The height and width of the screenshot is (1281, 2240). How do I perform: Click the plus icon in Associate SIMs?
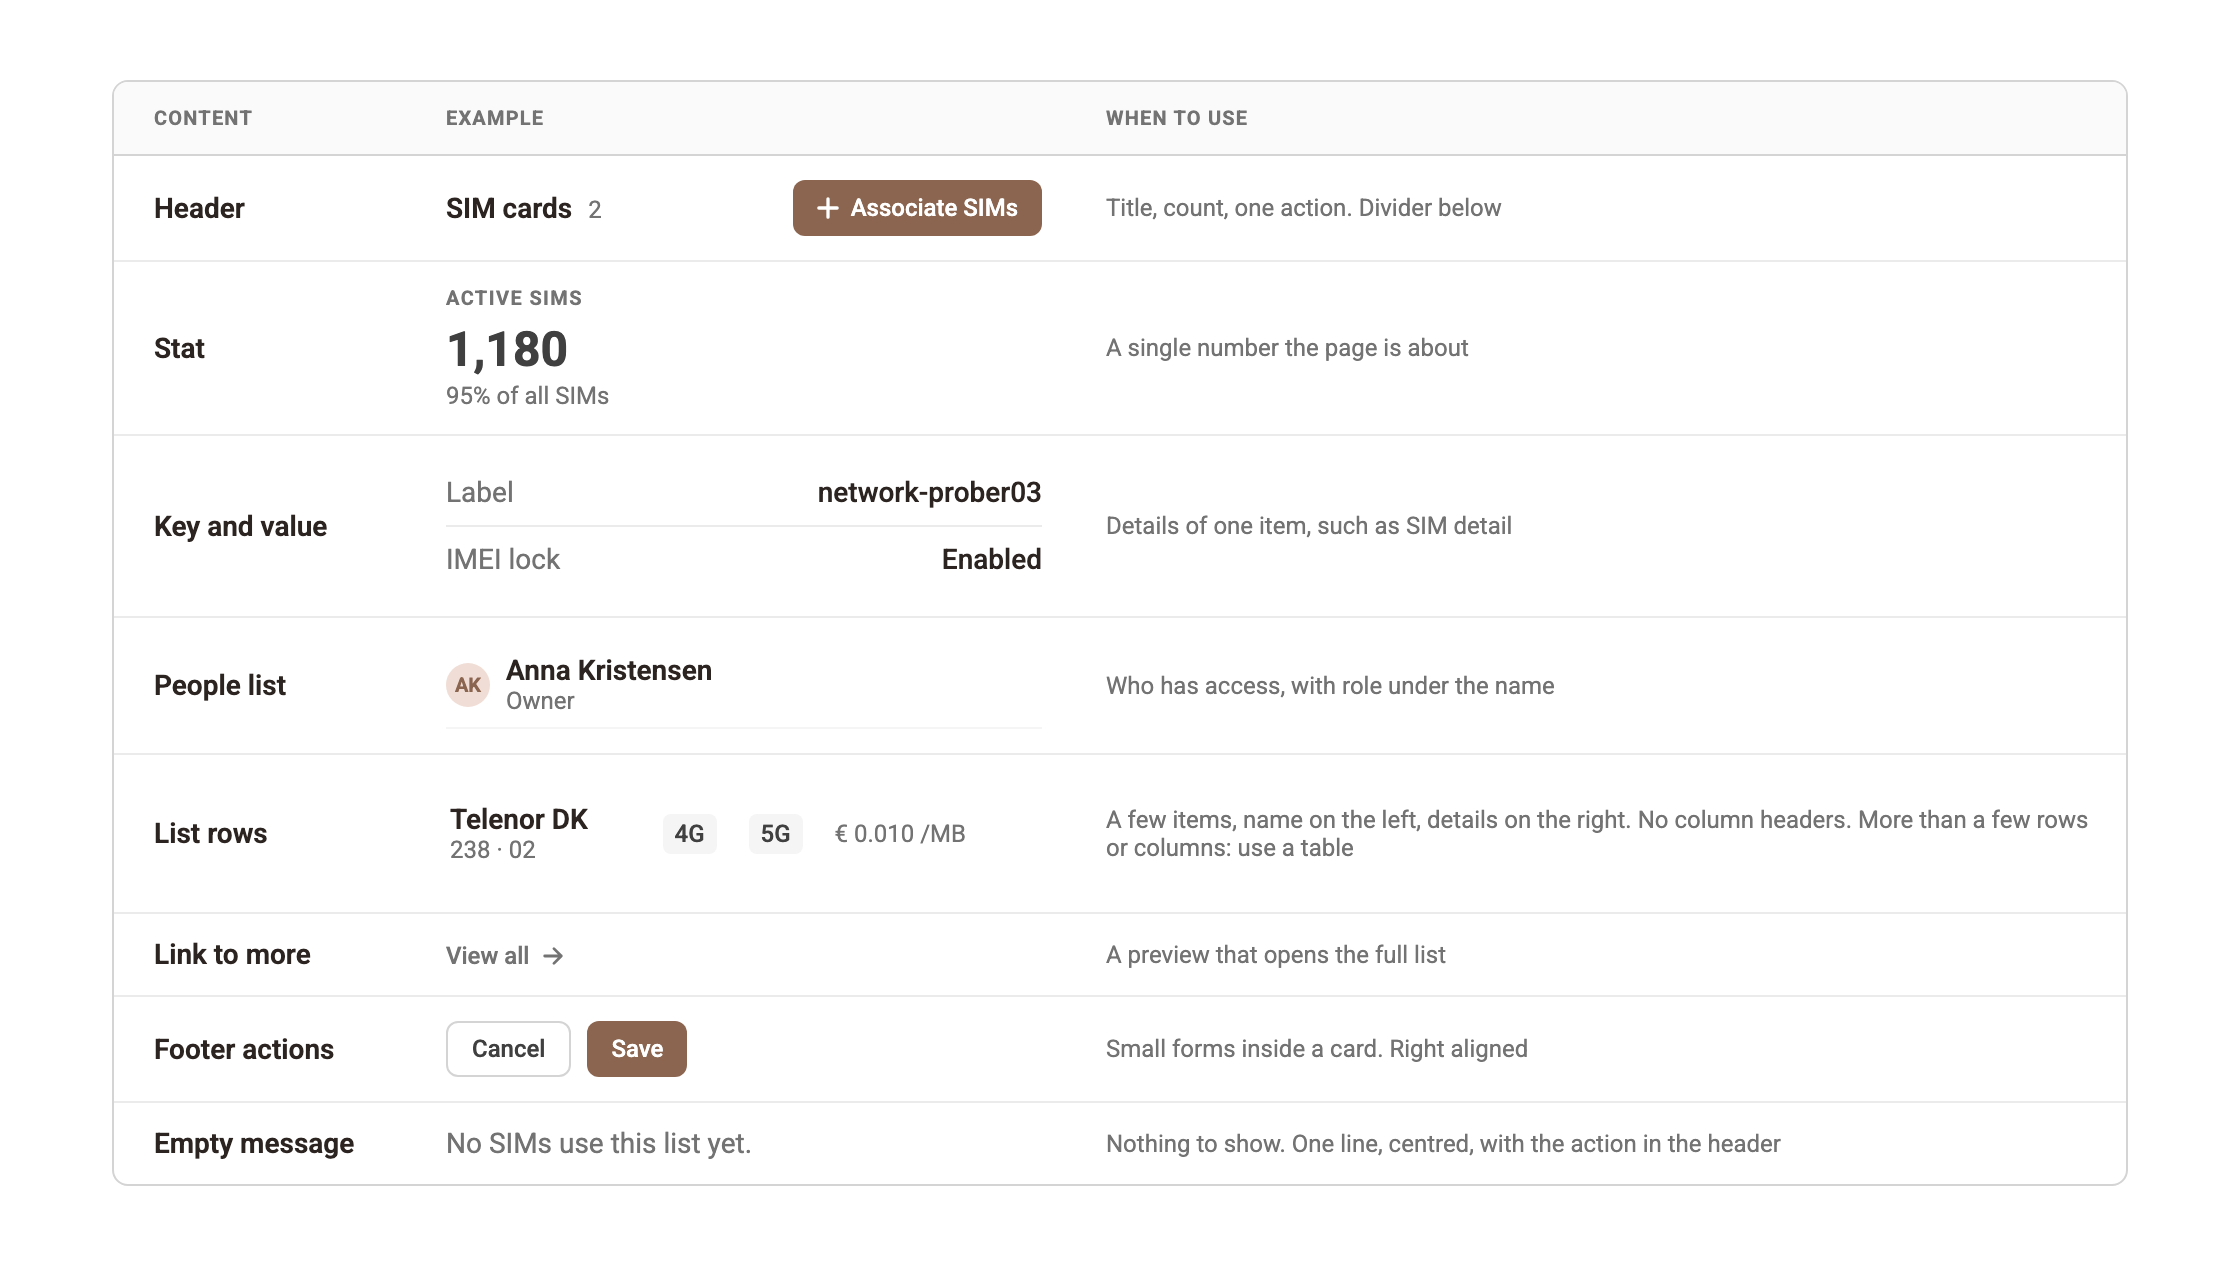(x=827, y=208)
